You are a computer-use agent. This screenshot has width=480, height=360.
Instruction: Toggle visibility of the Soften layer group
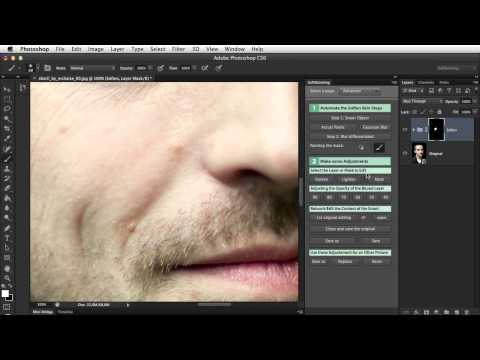[x=405, y=130]
